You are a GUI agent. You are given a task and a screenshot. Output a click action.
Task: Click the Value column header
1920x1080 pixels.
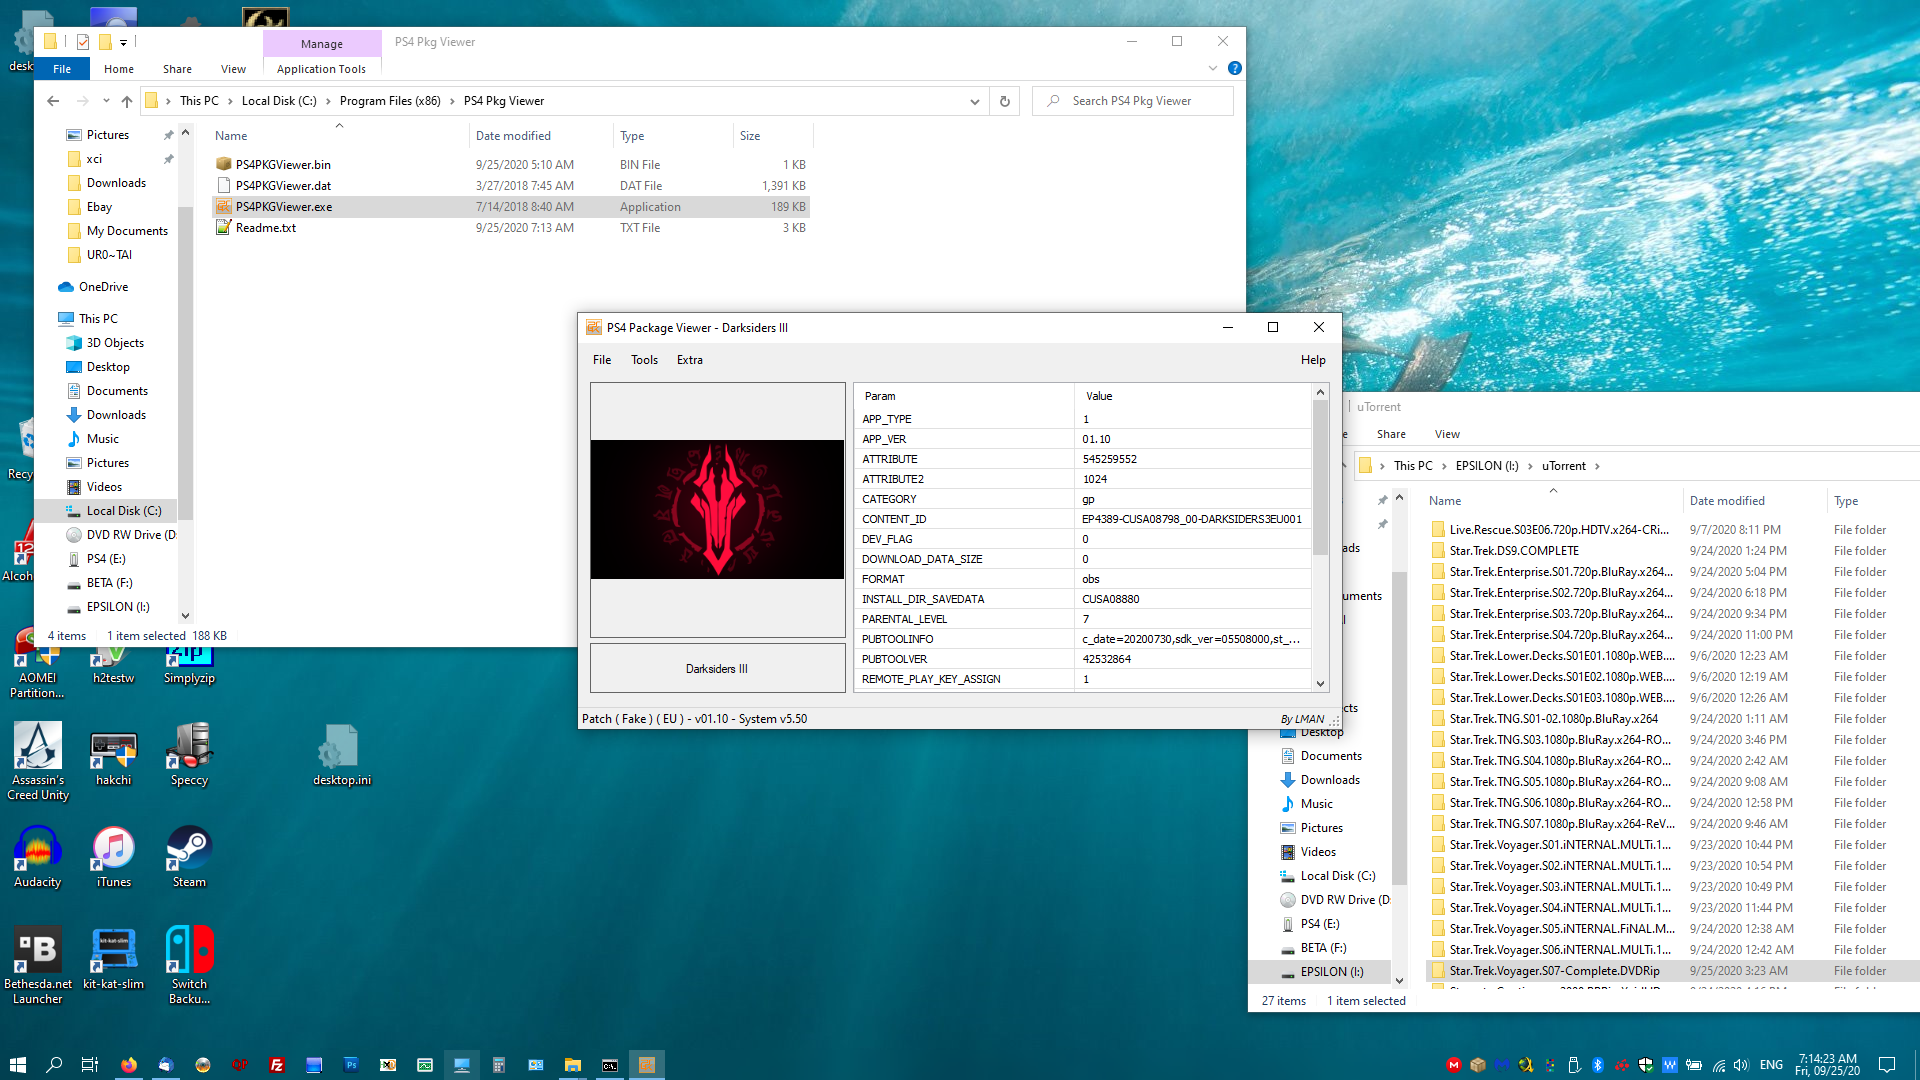click(1193, 396)
